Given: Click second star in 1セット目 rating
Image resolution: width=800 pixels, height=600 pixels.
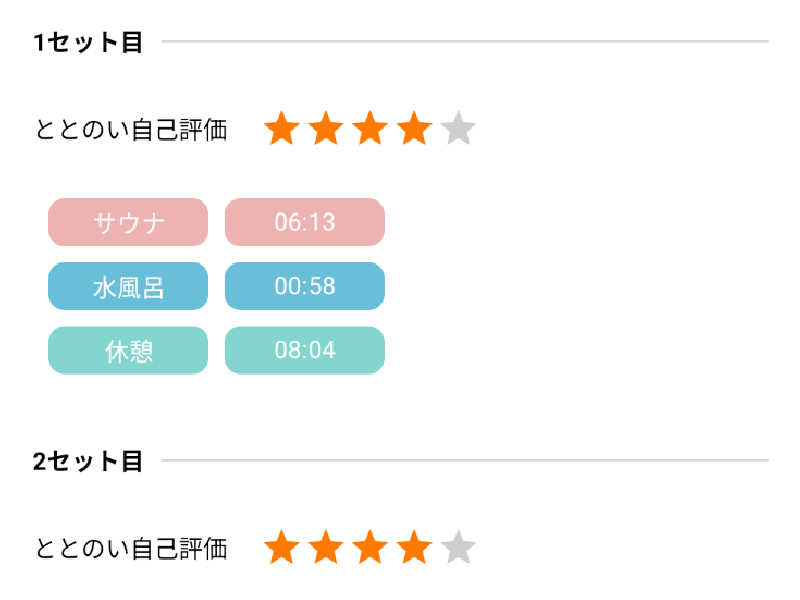Looking at the screenshot, I should (x=326, y=130).
